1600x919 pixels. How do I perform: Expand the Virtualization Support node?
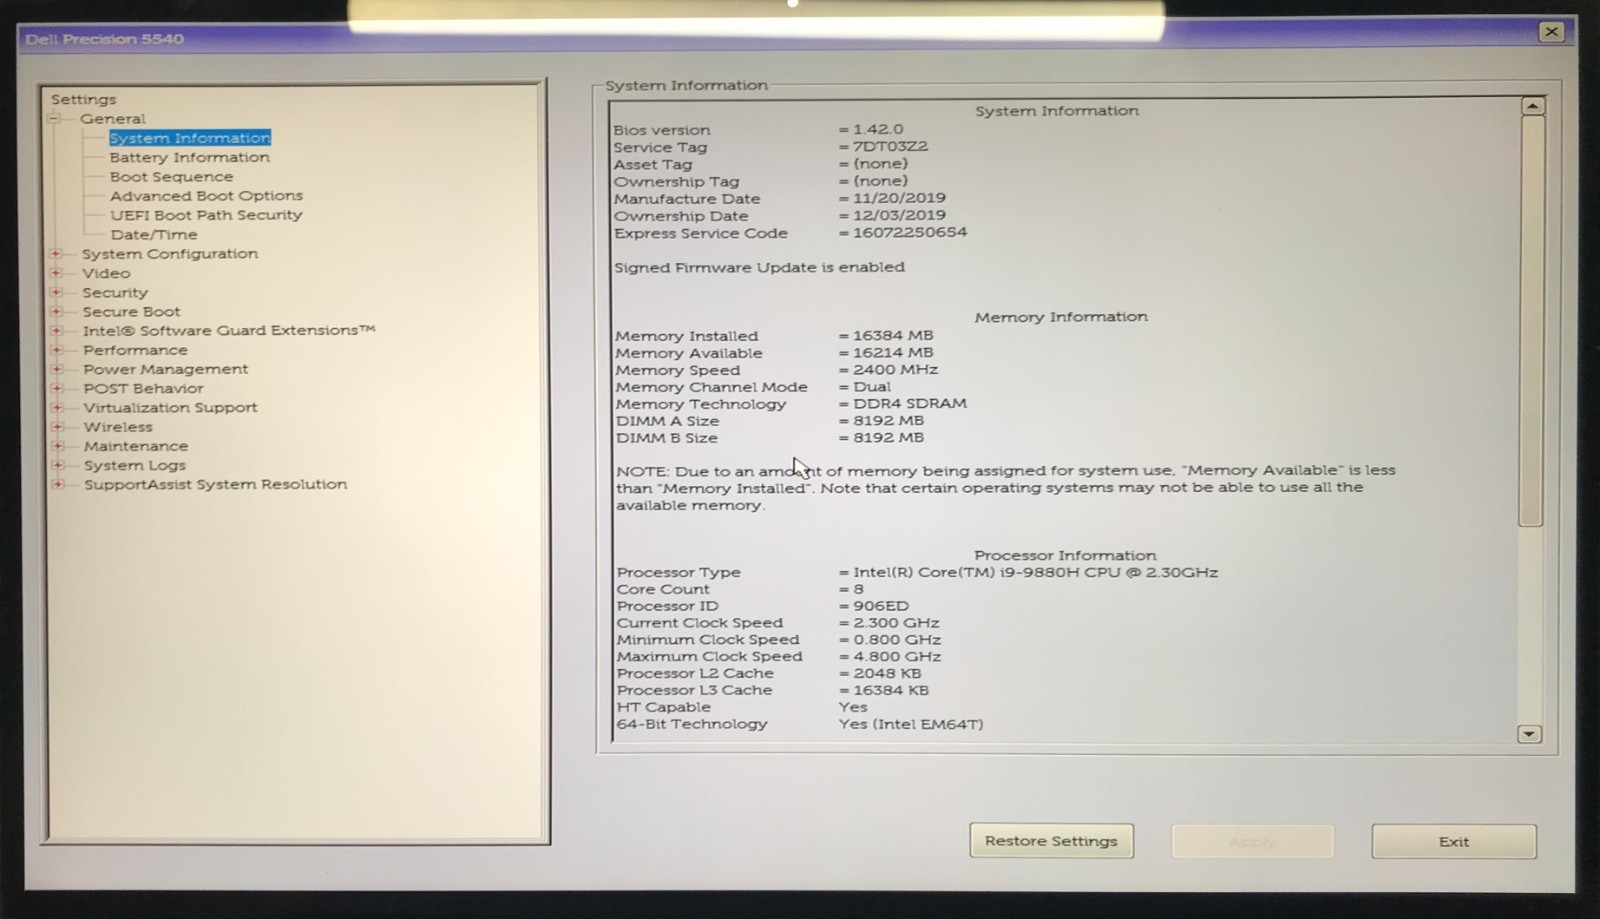point(58,407)
